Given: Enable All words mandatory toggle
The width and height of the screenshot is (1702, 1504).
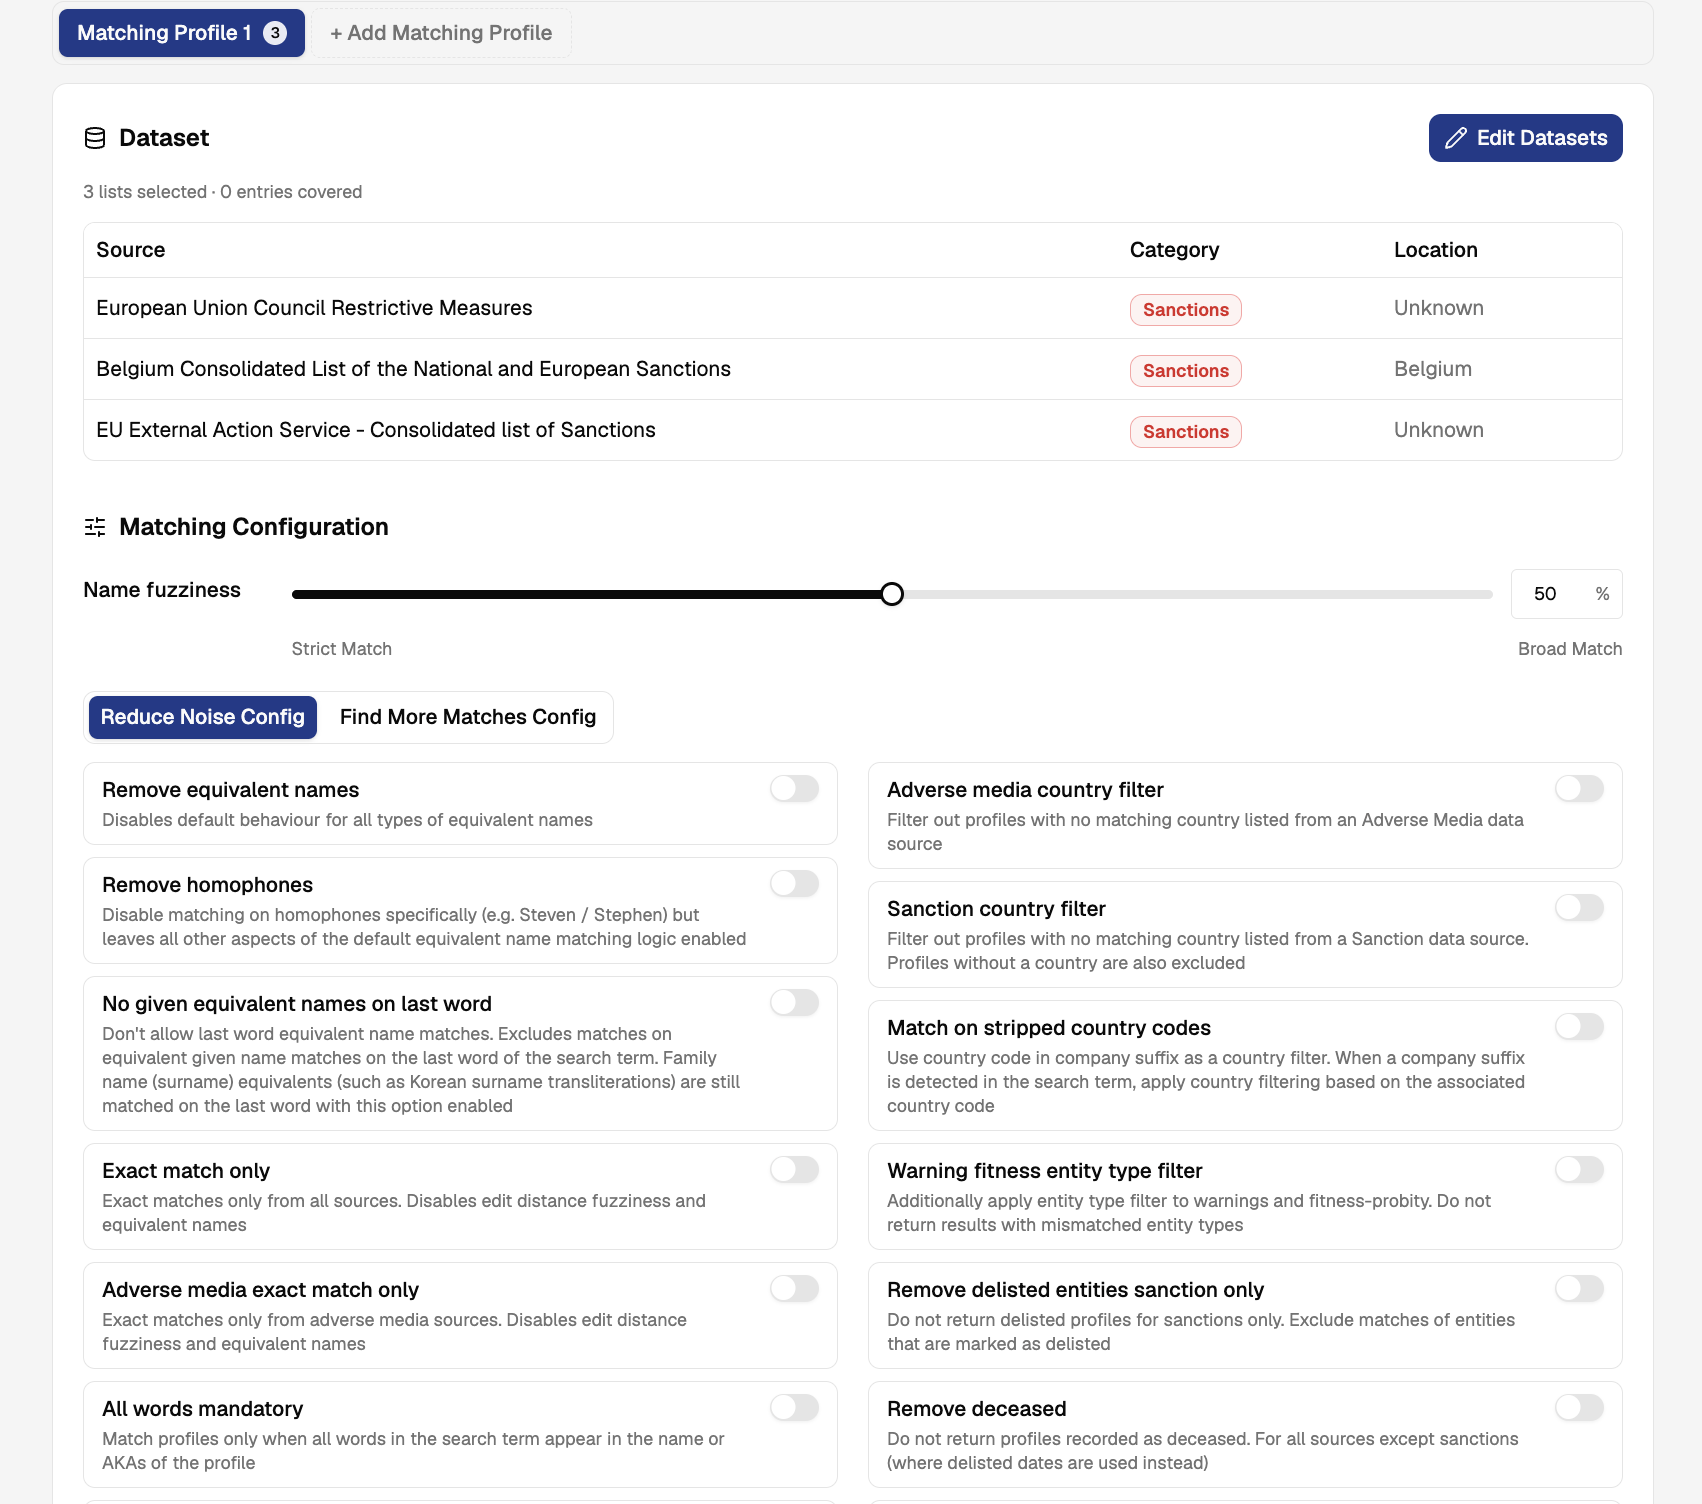Looking at the screenshot, I should (x=795, y=1408).
